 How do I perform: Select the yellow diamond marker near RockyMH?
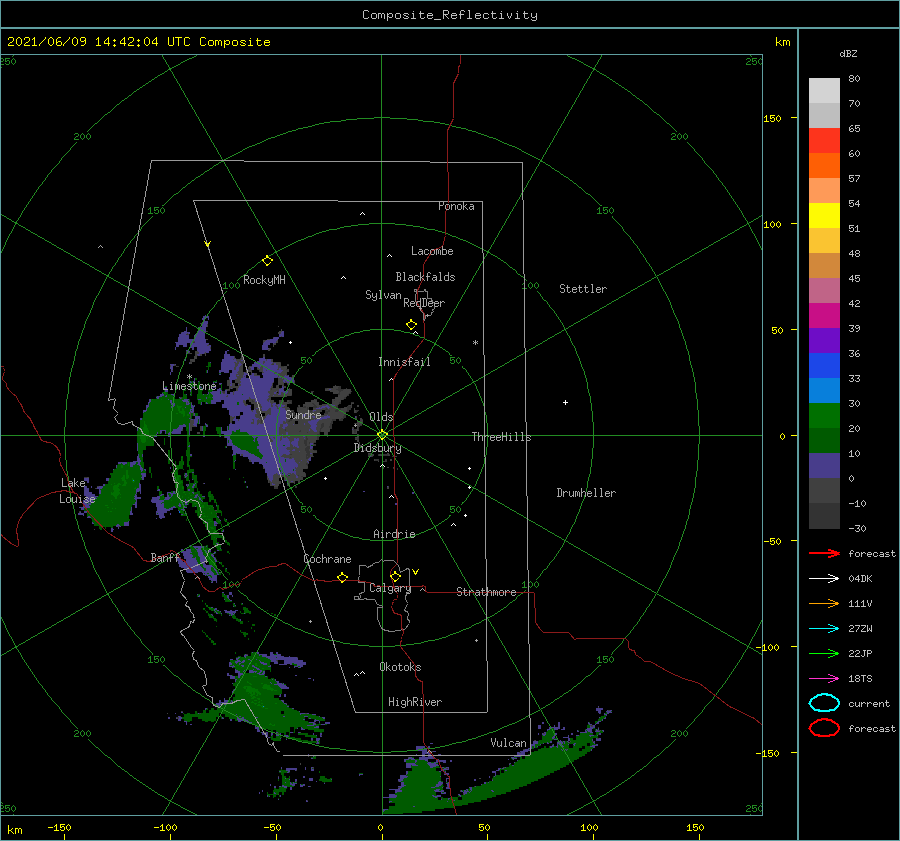(267, 261)
